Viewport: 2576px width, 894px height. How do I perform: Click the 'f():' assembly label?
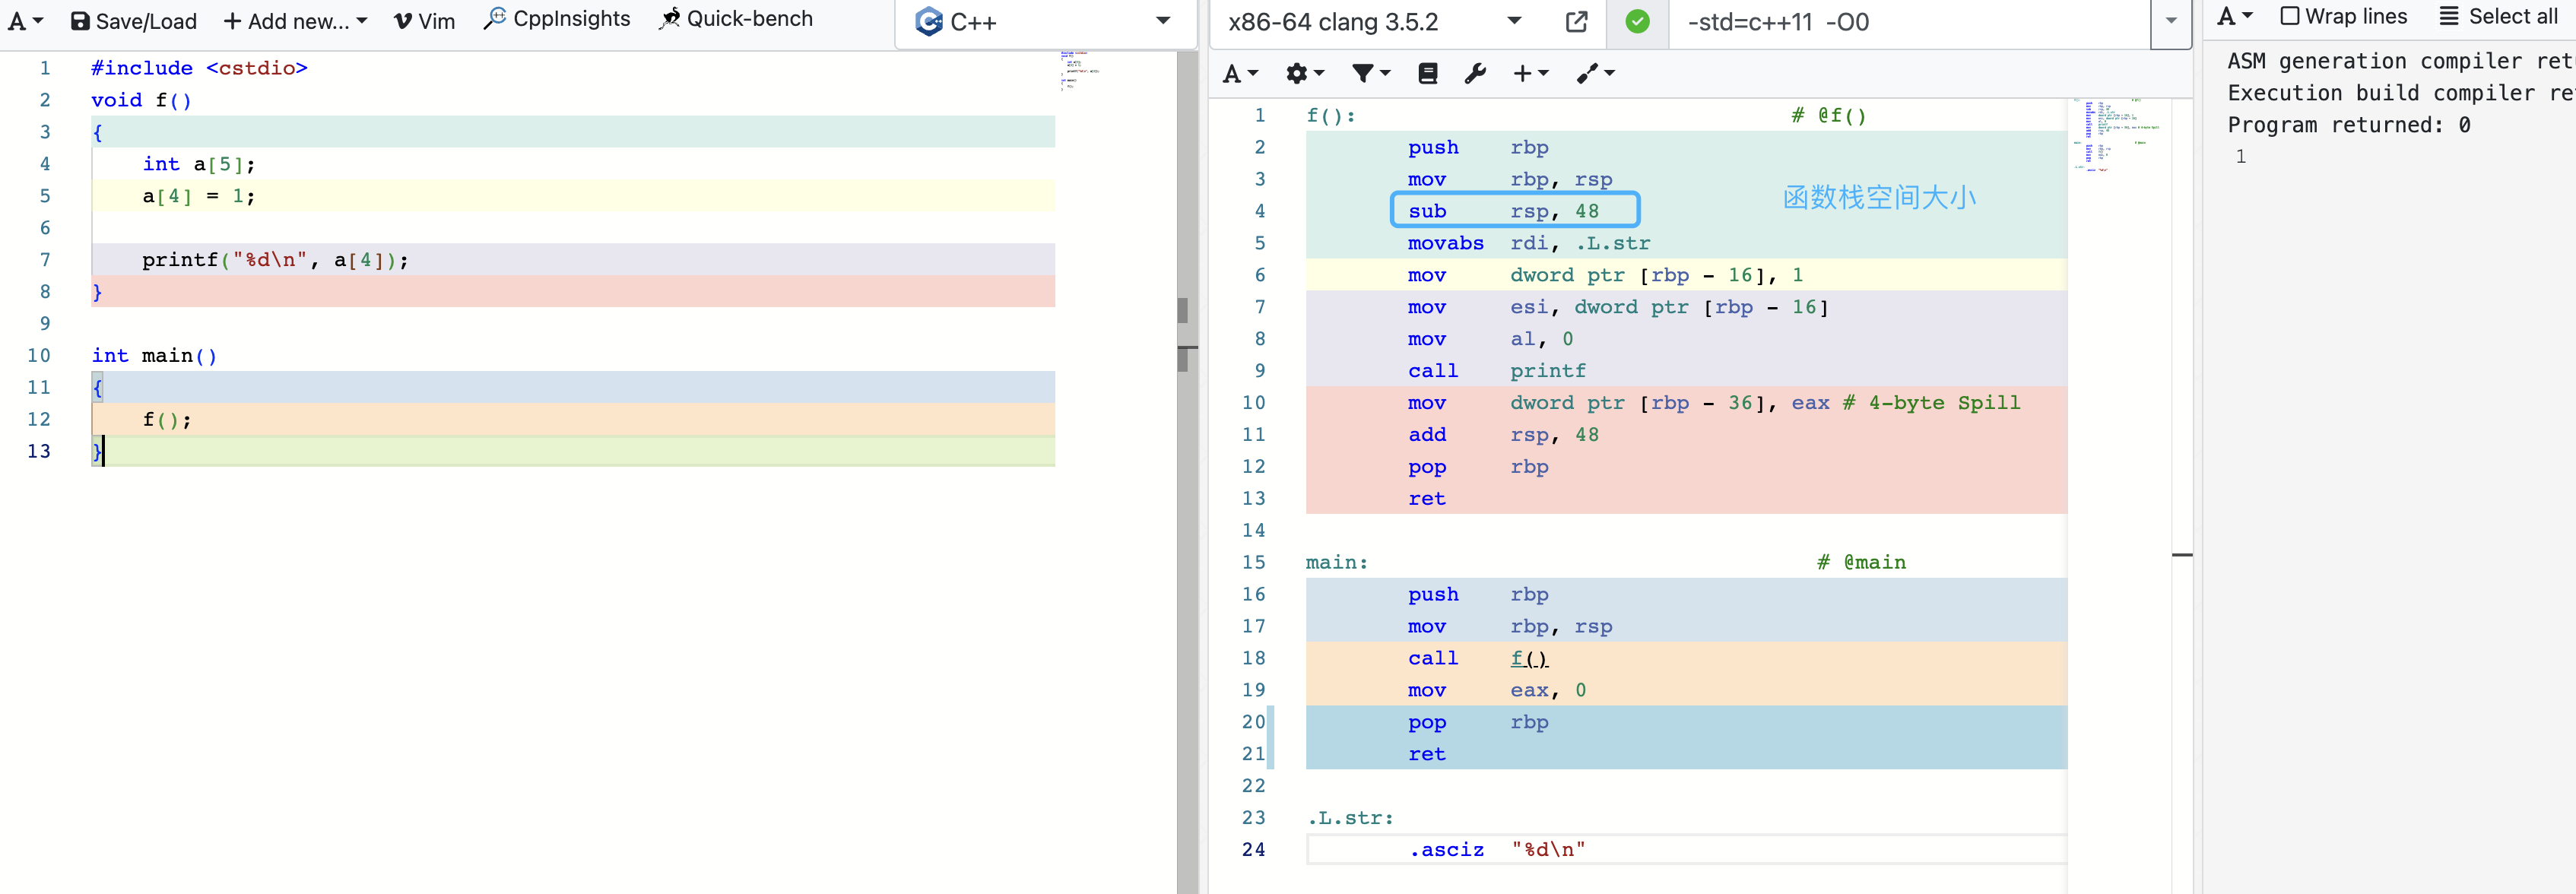pyautogui.click(x=1331, y=115)
